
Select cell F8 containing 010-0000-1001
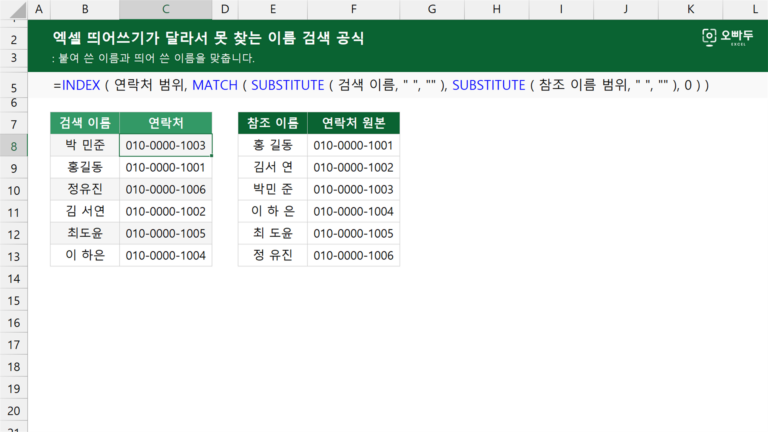pos(353,145)
